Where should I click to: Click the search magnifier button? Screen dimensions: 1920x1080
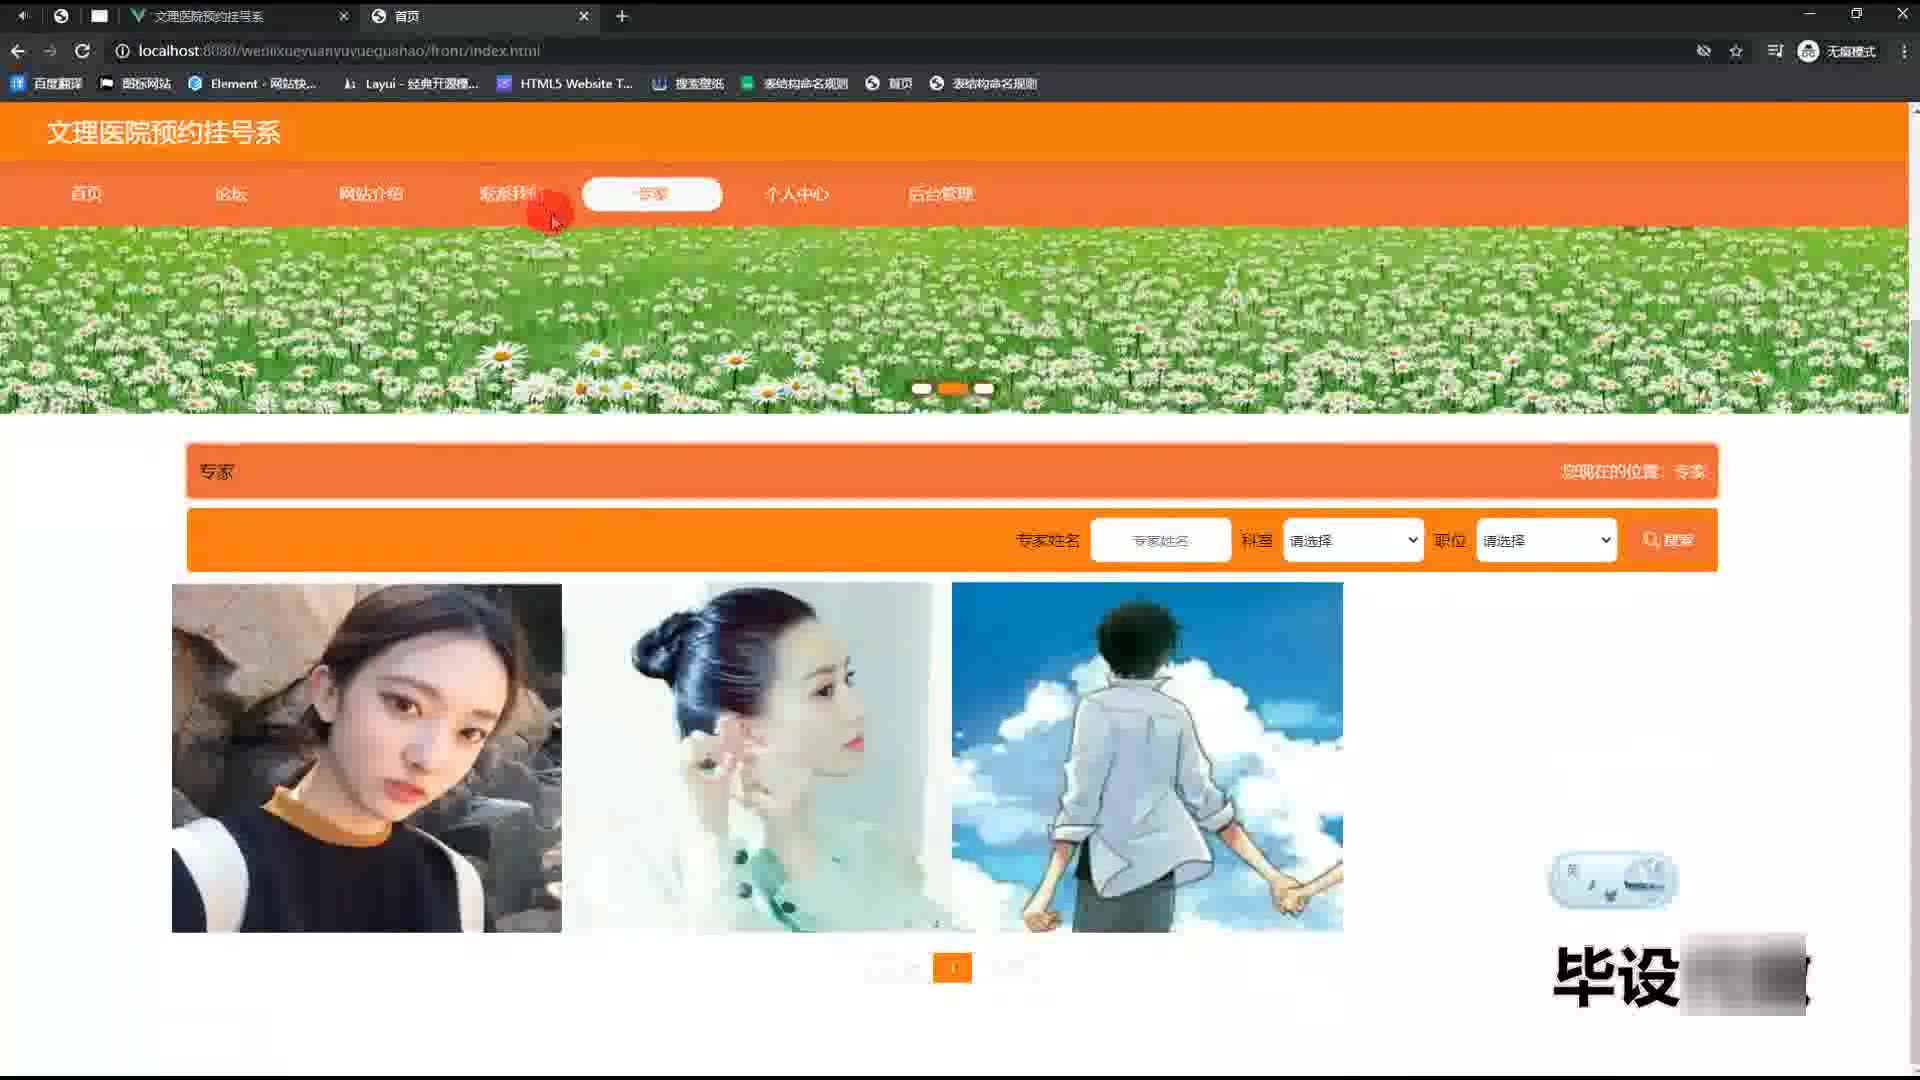(x=1667, y=540)
